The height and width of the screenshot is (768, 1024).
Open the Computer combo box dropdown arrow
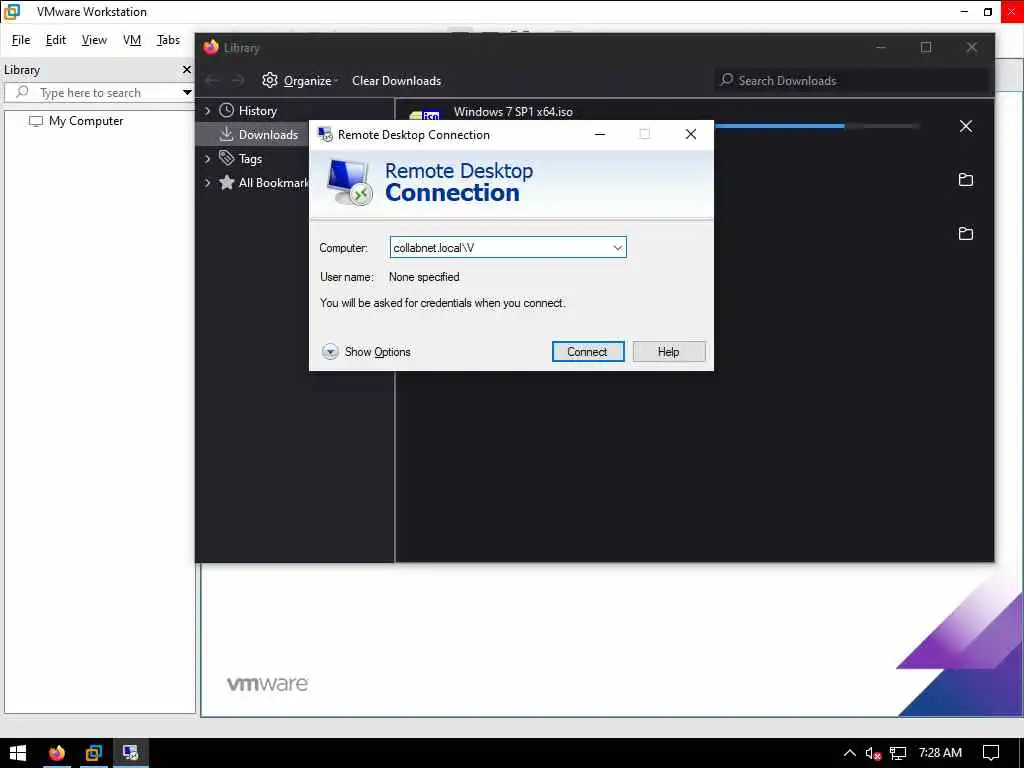[617, 248]
